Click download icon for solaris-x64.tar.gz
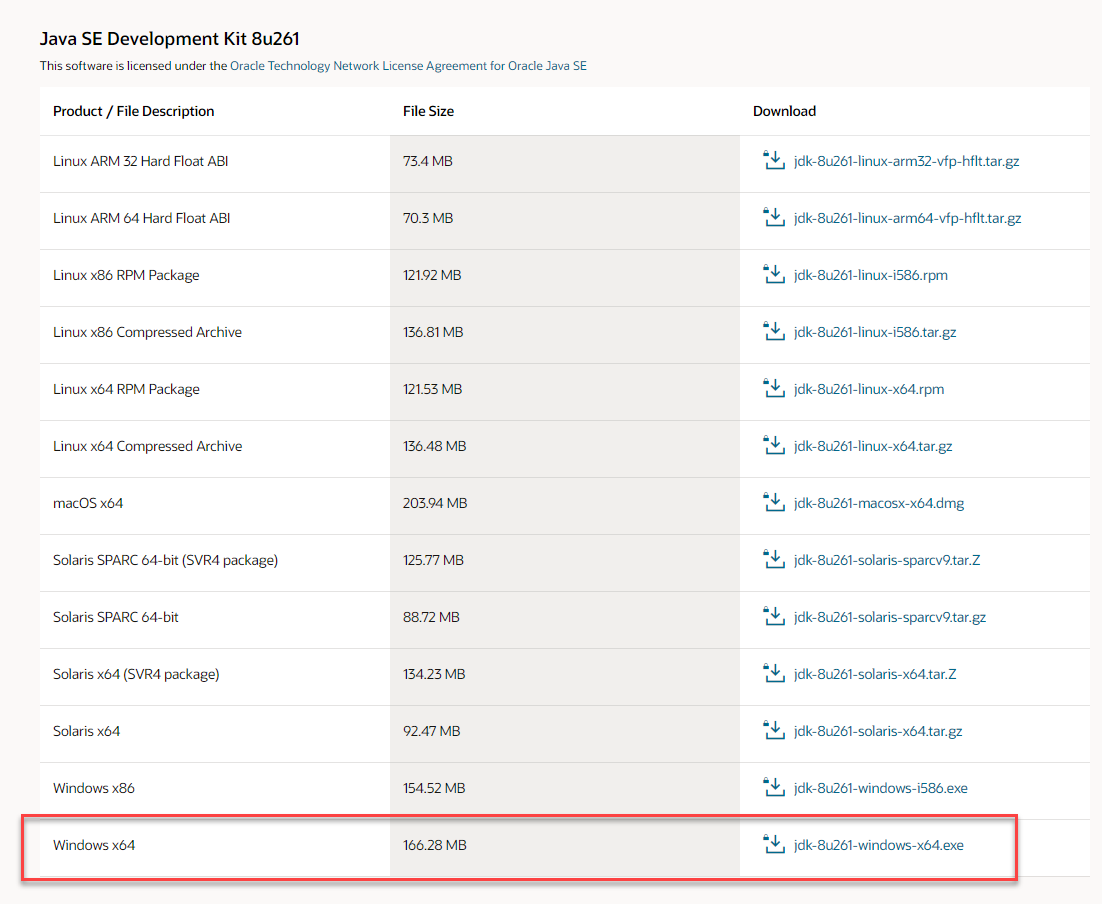 (x=774, y=730)
